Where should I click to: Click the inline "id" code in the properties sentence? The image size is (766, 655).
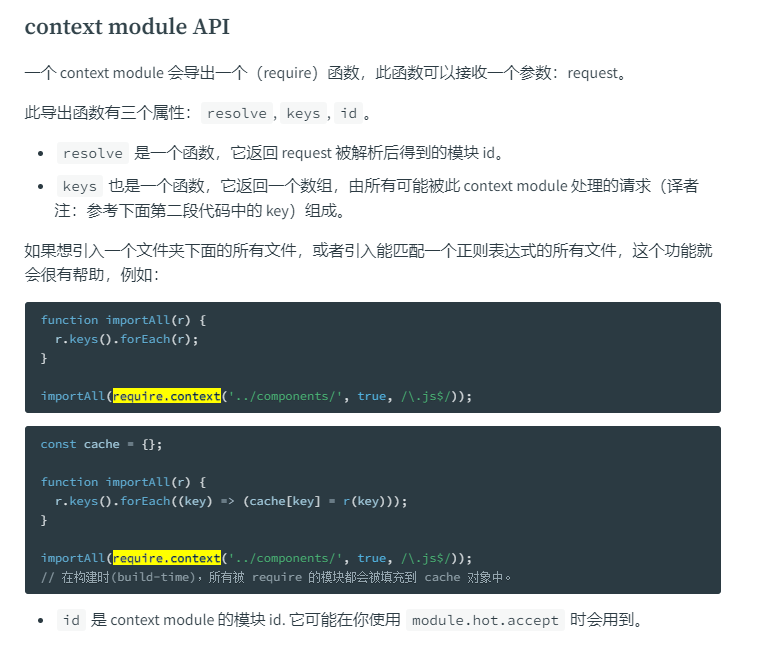coord(348,113)
